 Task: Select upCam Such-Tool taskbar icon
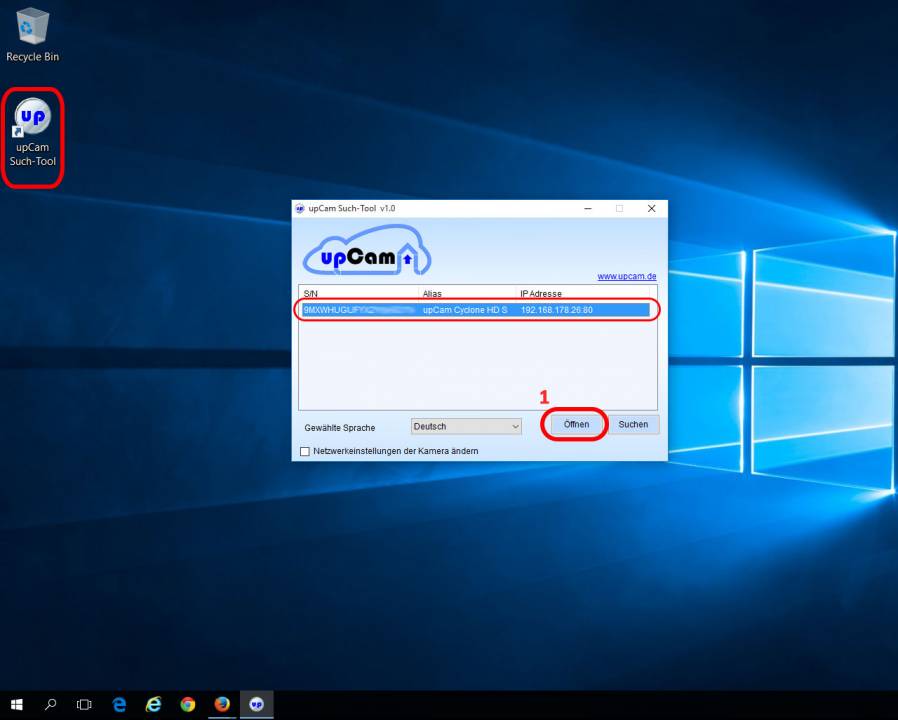click(x=257, y=705)
